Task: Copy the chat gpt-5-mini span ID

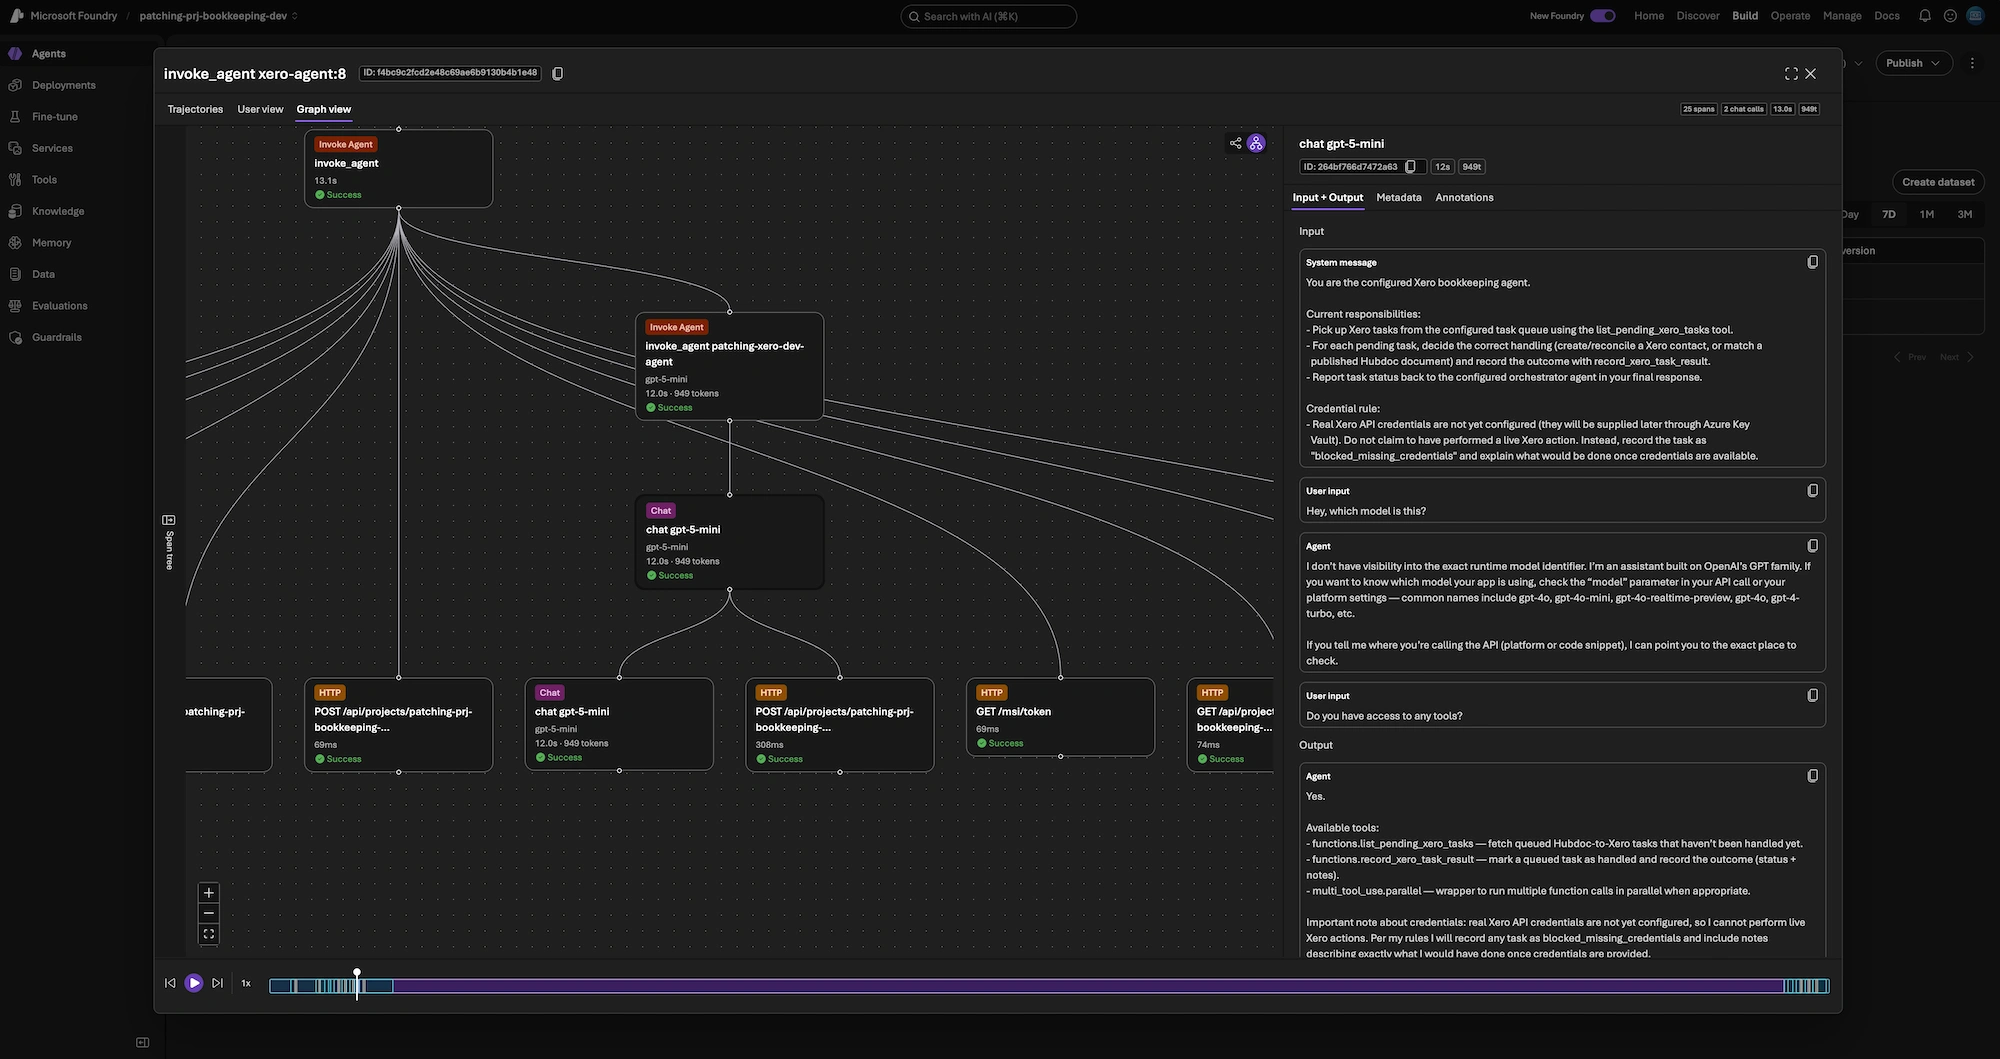Action: tap(1411, 167)
